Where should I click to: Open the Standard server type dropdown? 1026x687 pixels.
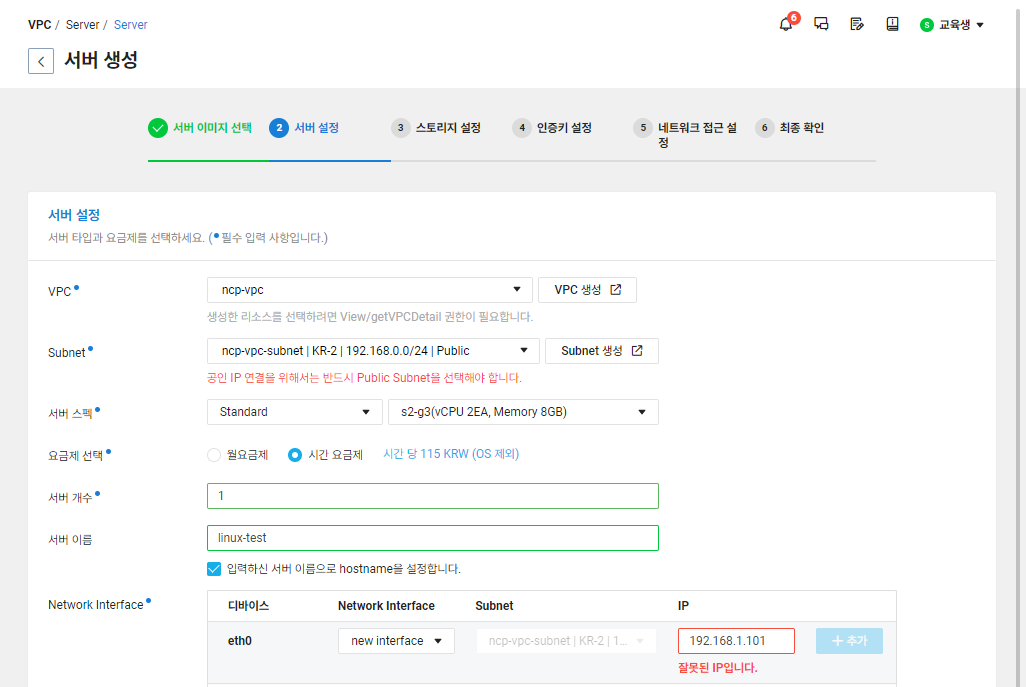294,412
